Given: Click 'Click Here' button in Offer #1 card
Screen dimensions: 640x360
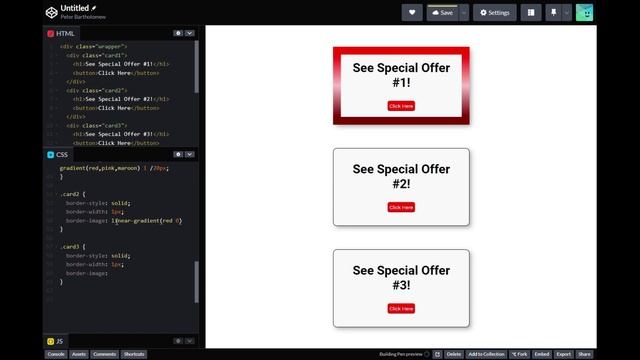Looking at the screenshot, I should coord(401,106).
